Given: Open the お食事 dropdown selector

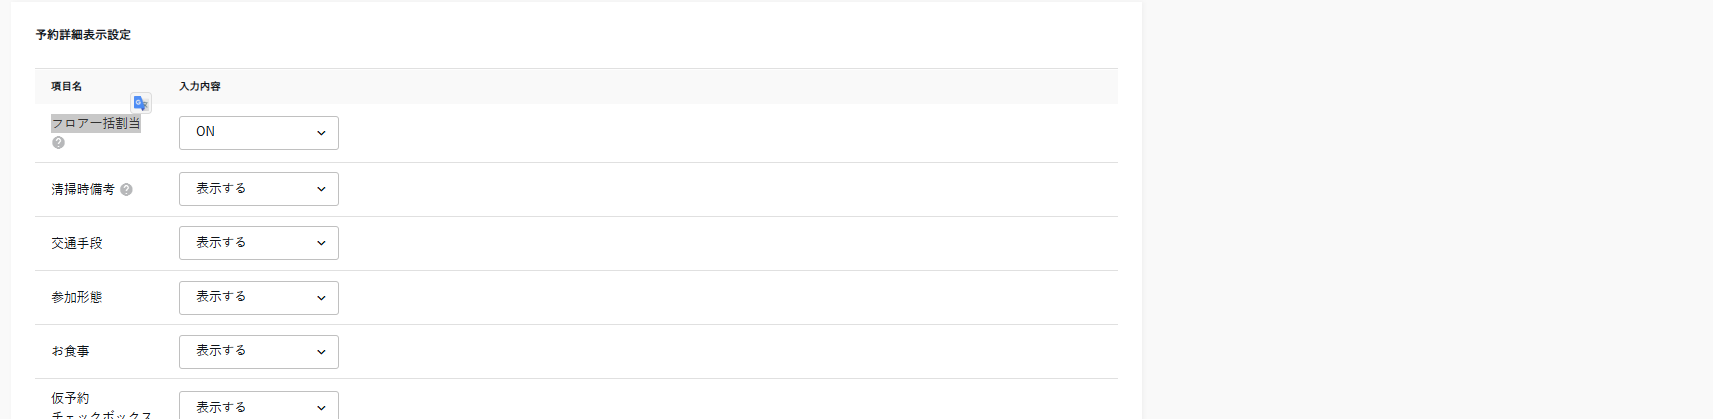Looking at the screenshot, I should pyautogui.click(x=258, y=351).
